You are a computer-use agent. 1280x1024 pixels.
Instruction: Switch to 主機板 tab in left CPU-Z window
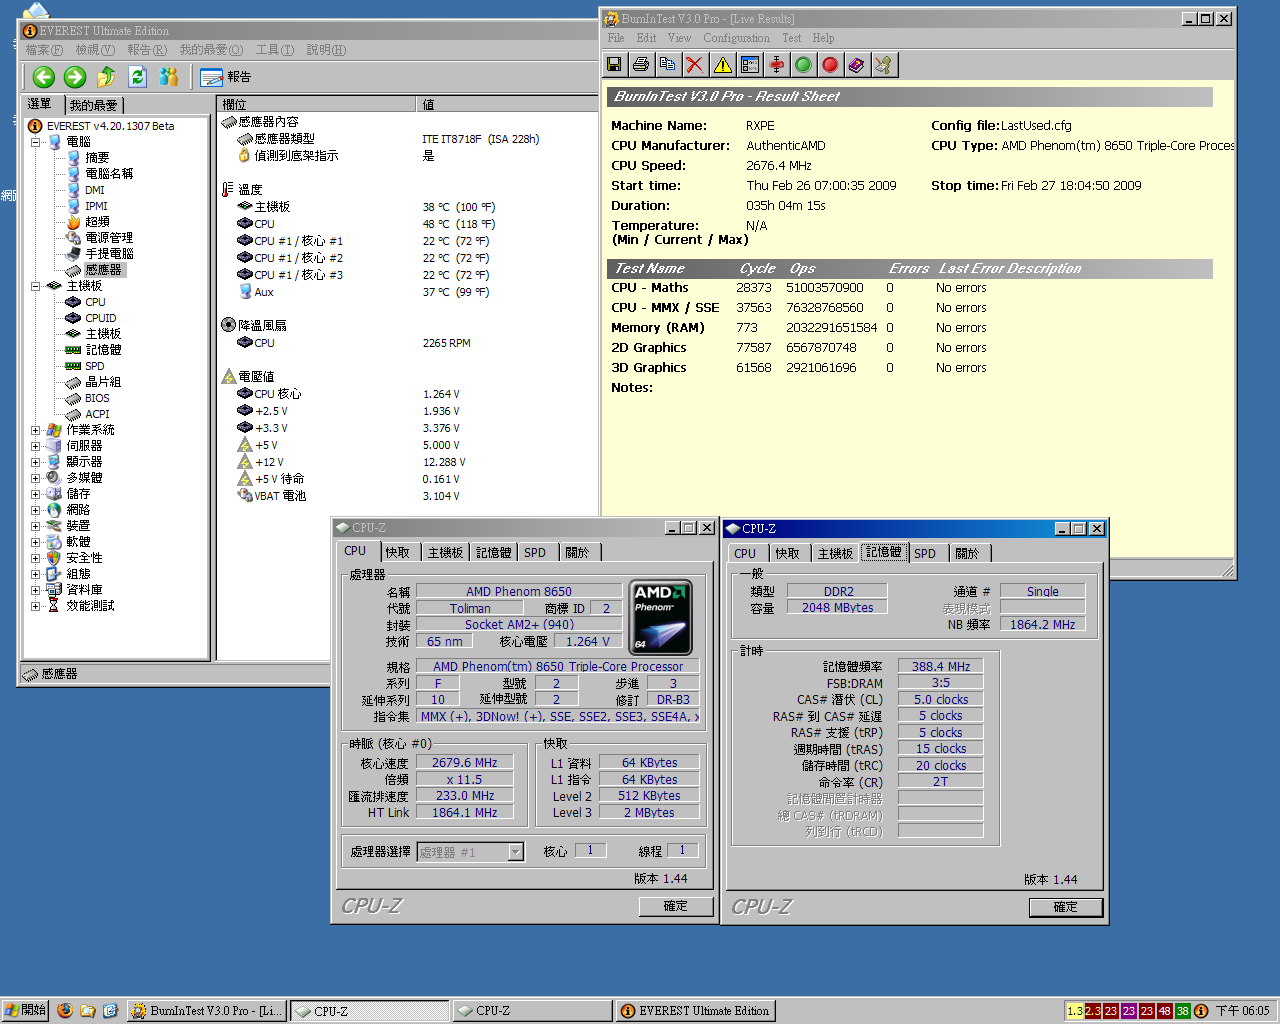(x=446, y=552)
